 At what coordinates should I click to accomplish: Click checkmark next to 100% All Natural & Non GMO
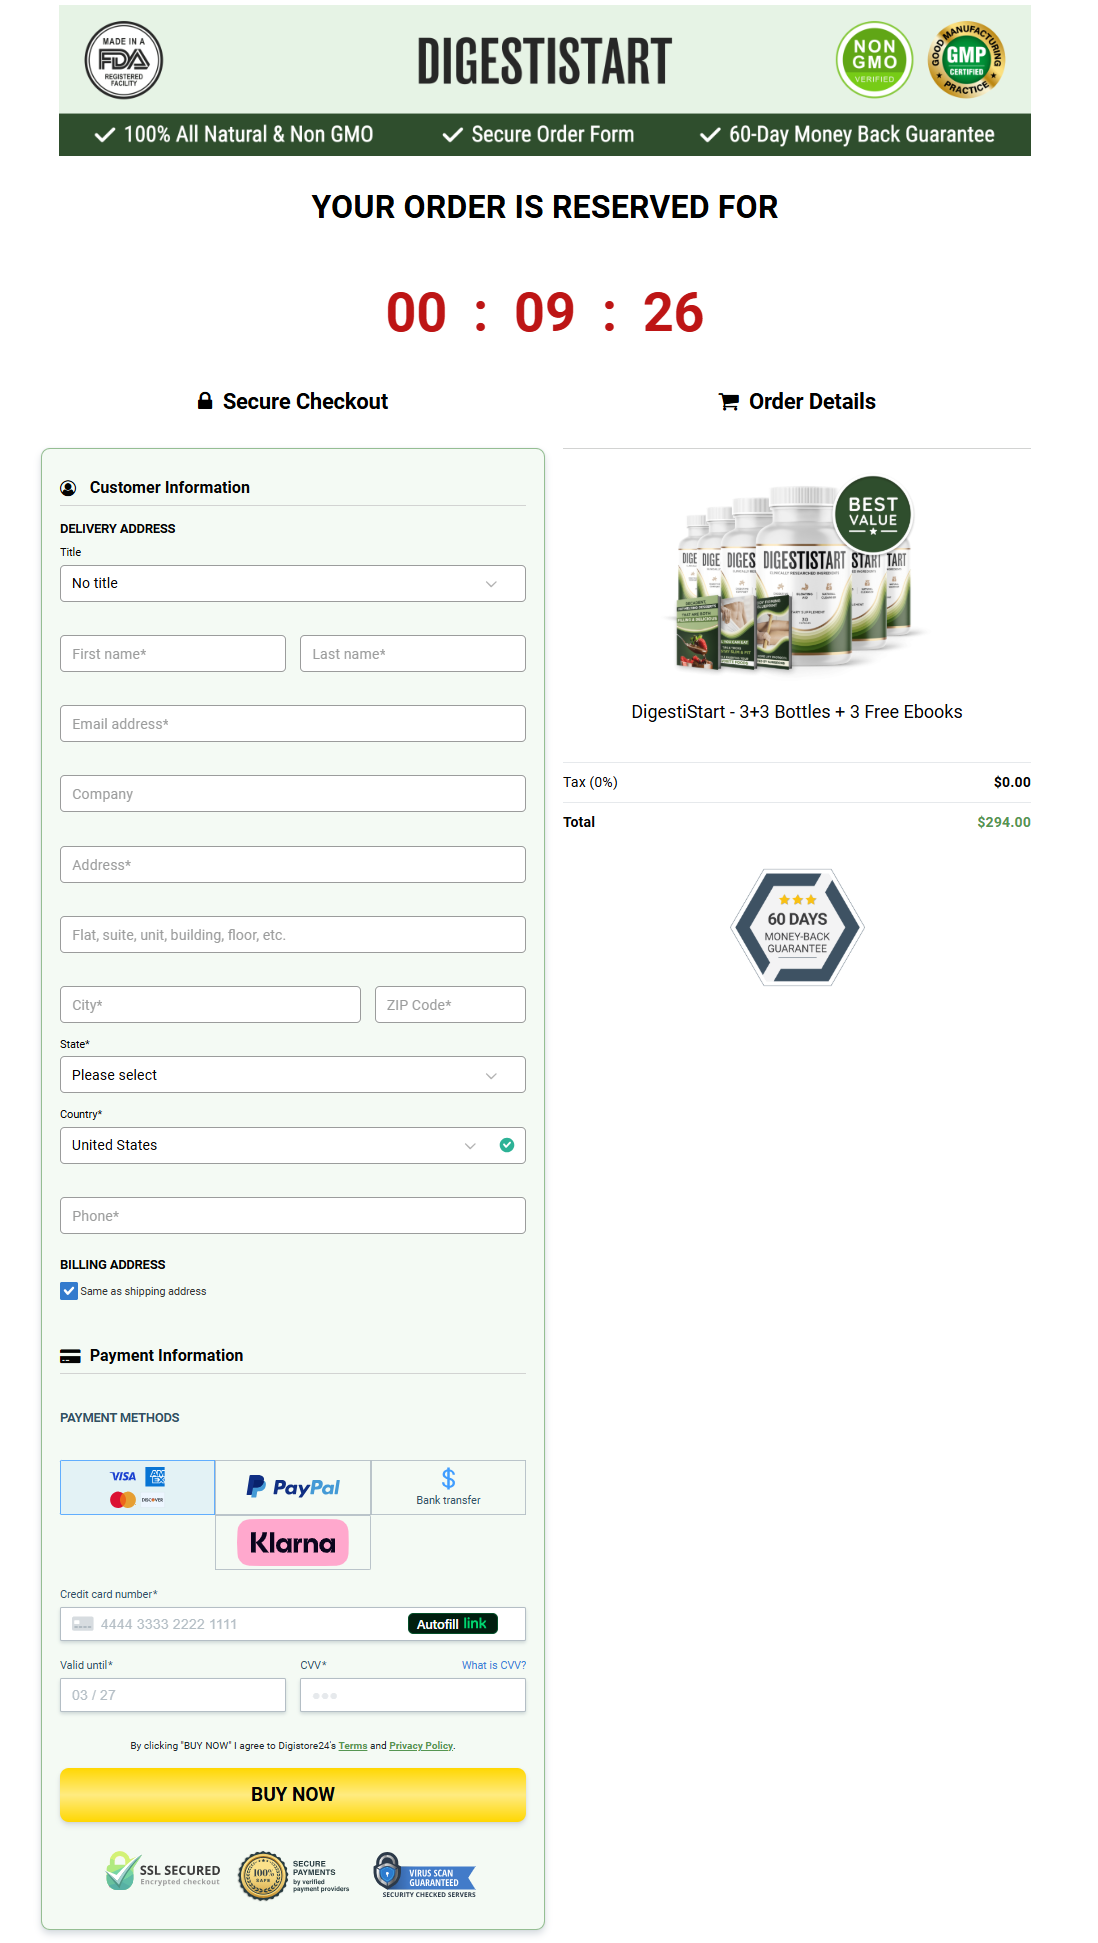coord(105,135)
